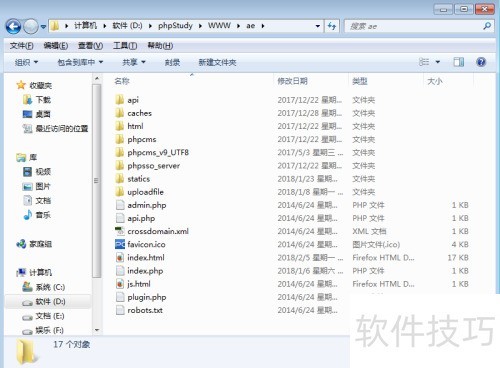Image resolution: width=500 pixels, height=368 pixels.
Task: Click the 刻录 button
Action: point(172,62)
